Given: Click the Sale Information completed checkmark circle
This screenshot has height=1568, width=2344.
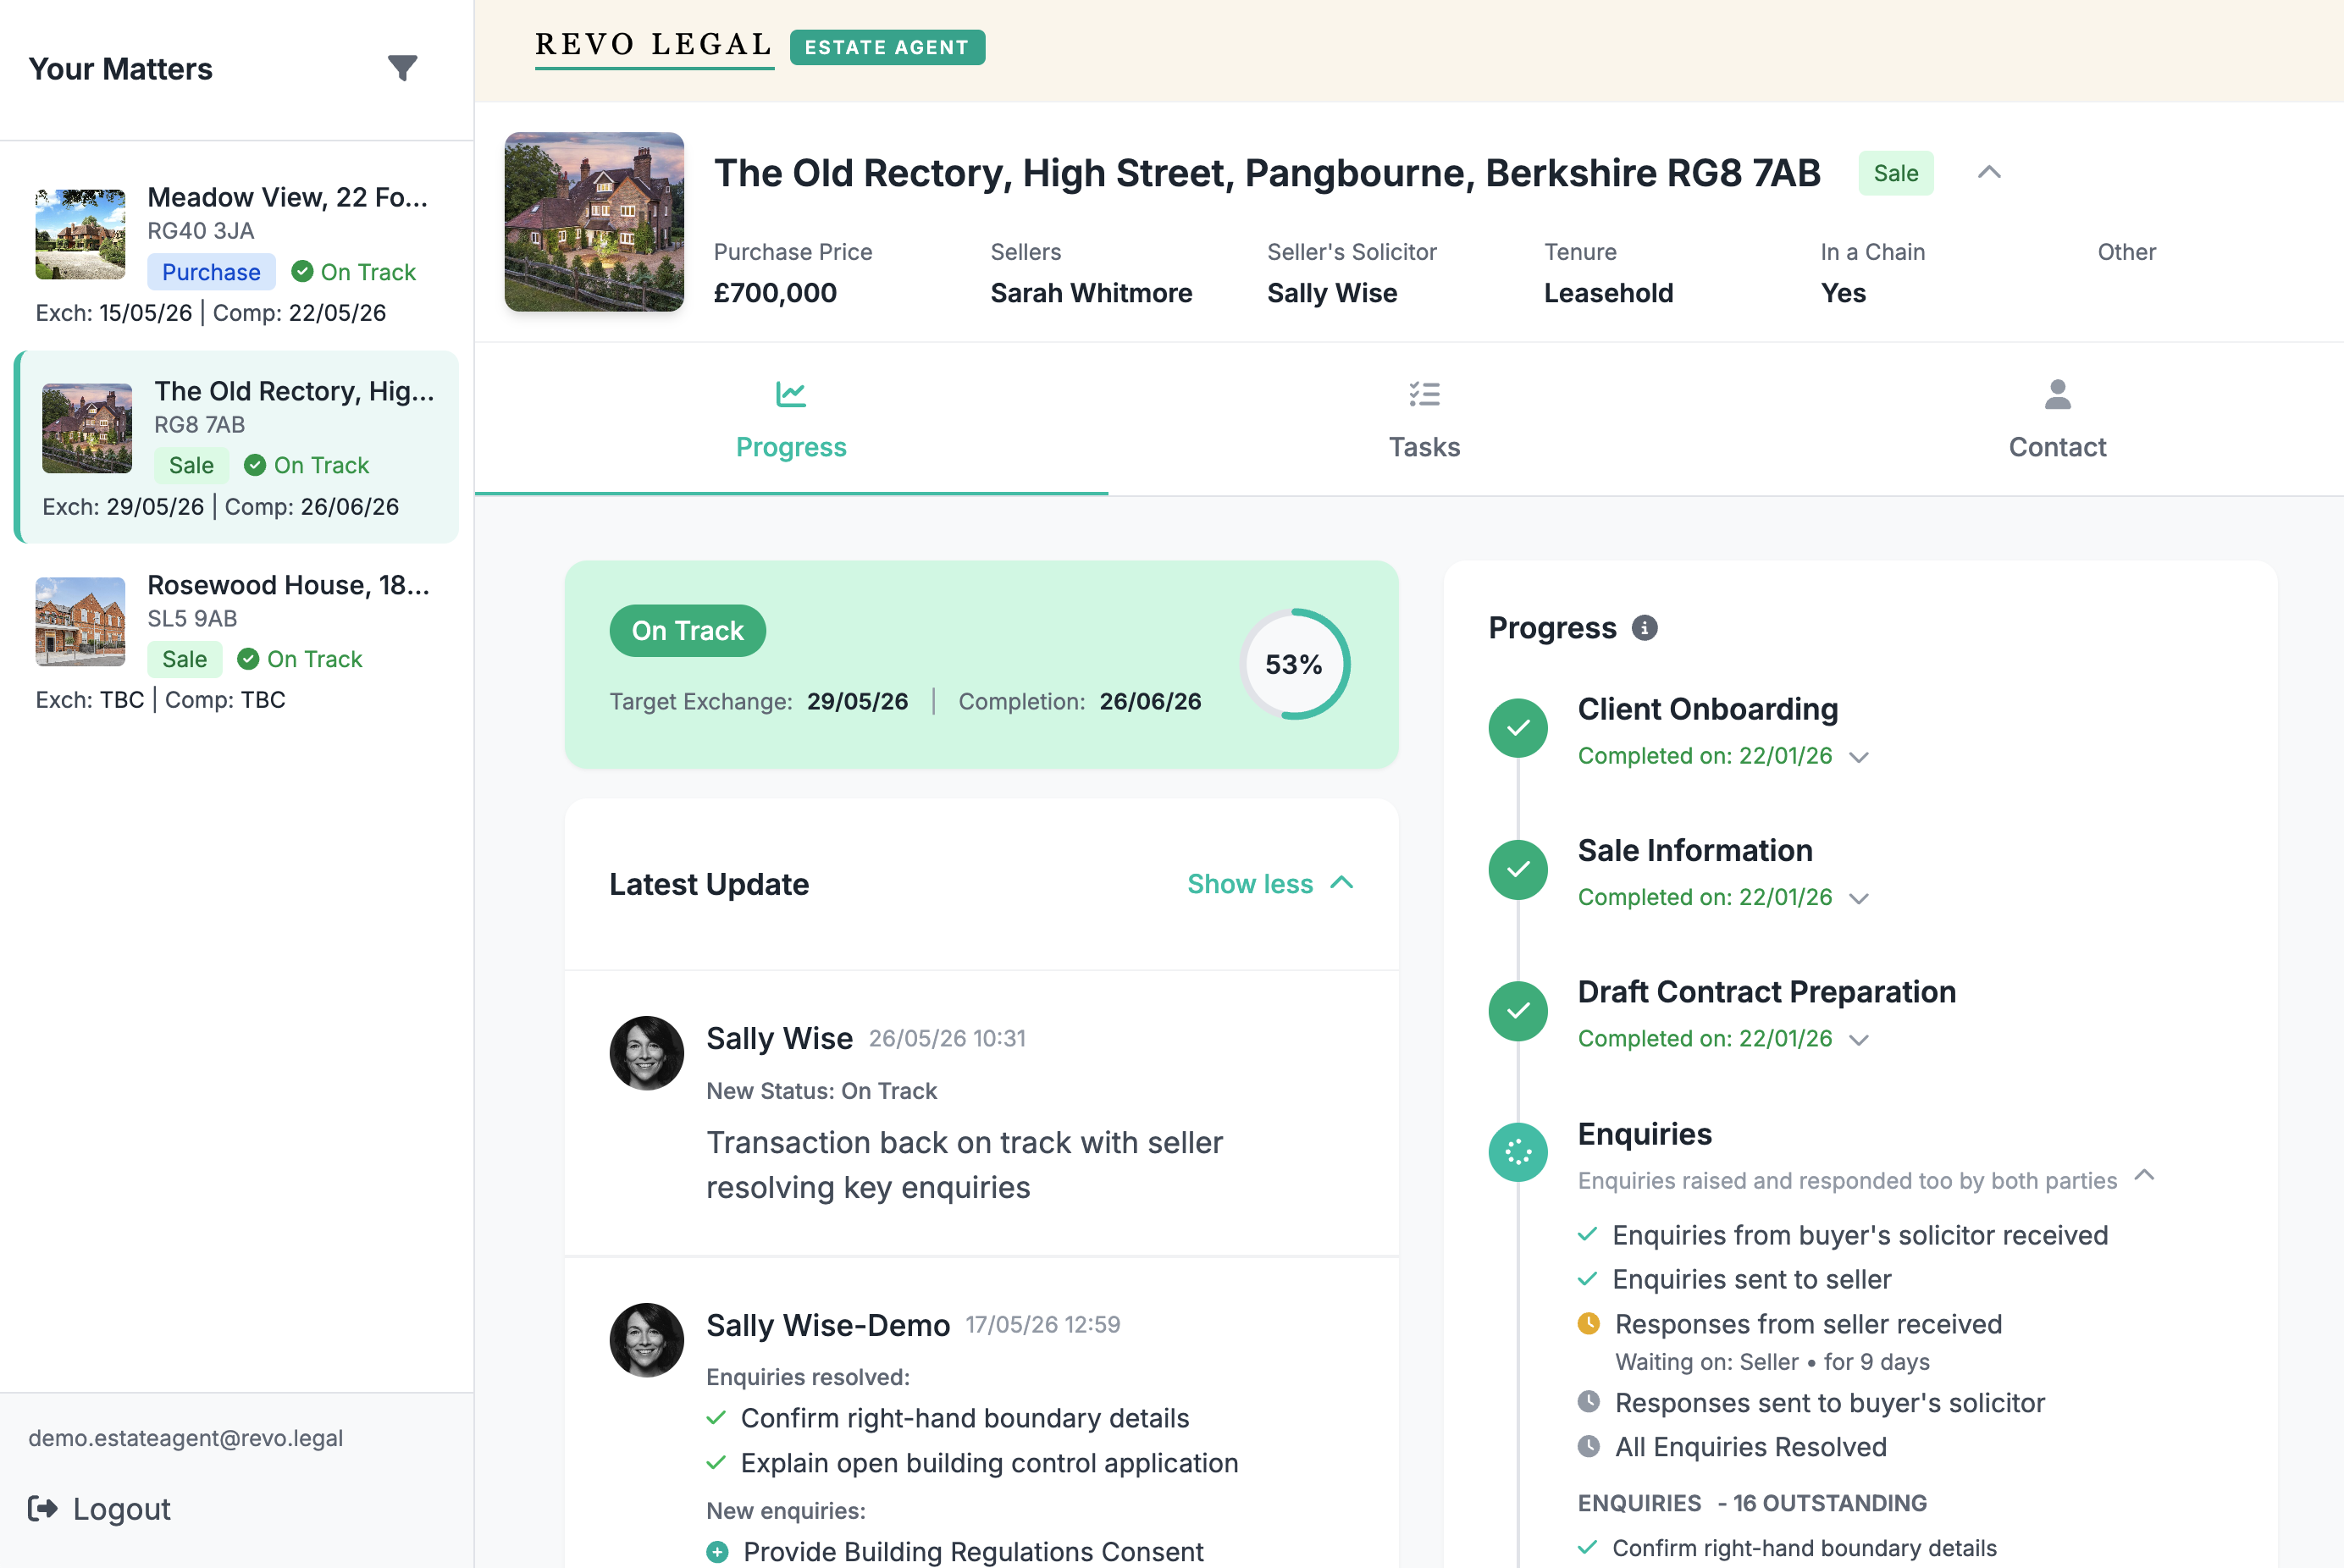Looking at the screenshot, I should pyautogui.click(x=1518, y=869).
